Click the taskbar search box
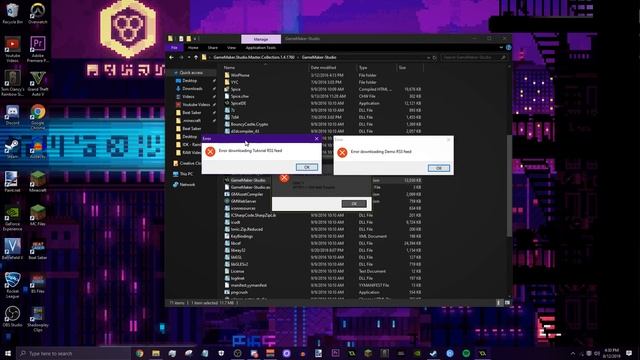The width and height of the screenshot is (640, 360). (74, 353)
